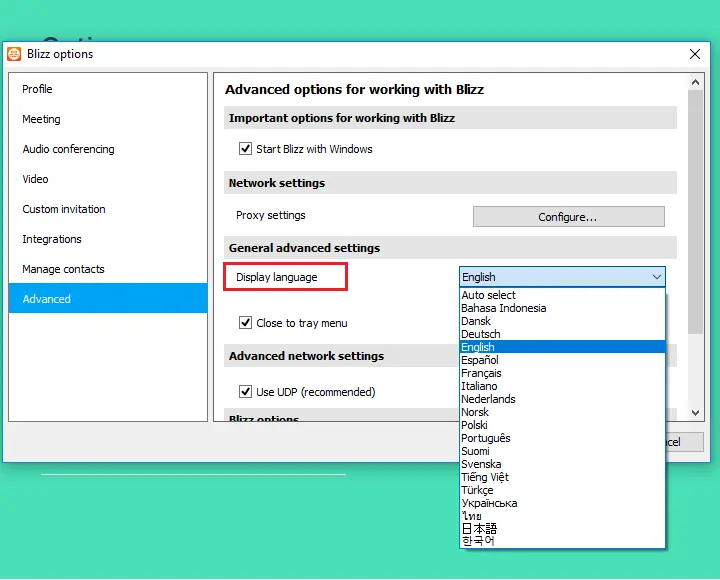Screen dimensions: 720x580
Task: Click the Advanced network settings heading
Action: [x=306, y=356]
